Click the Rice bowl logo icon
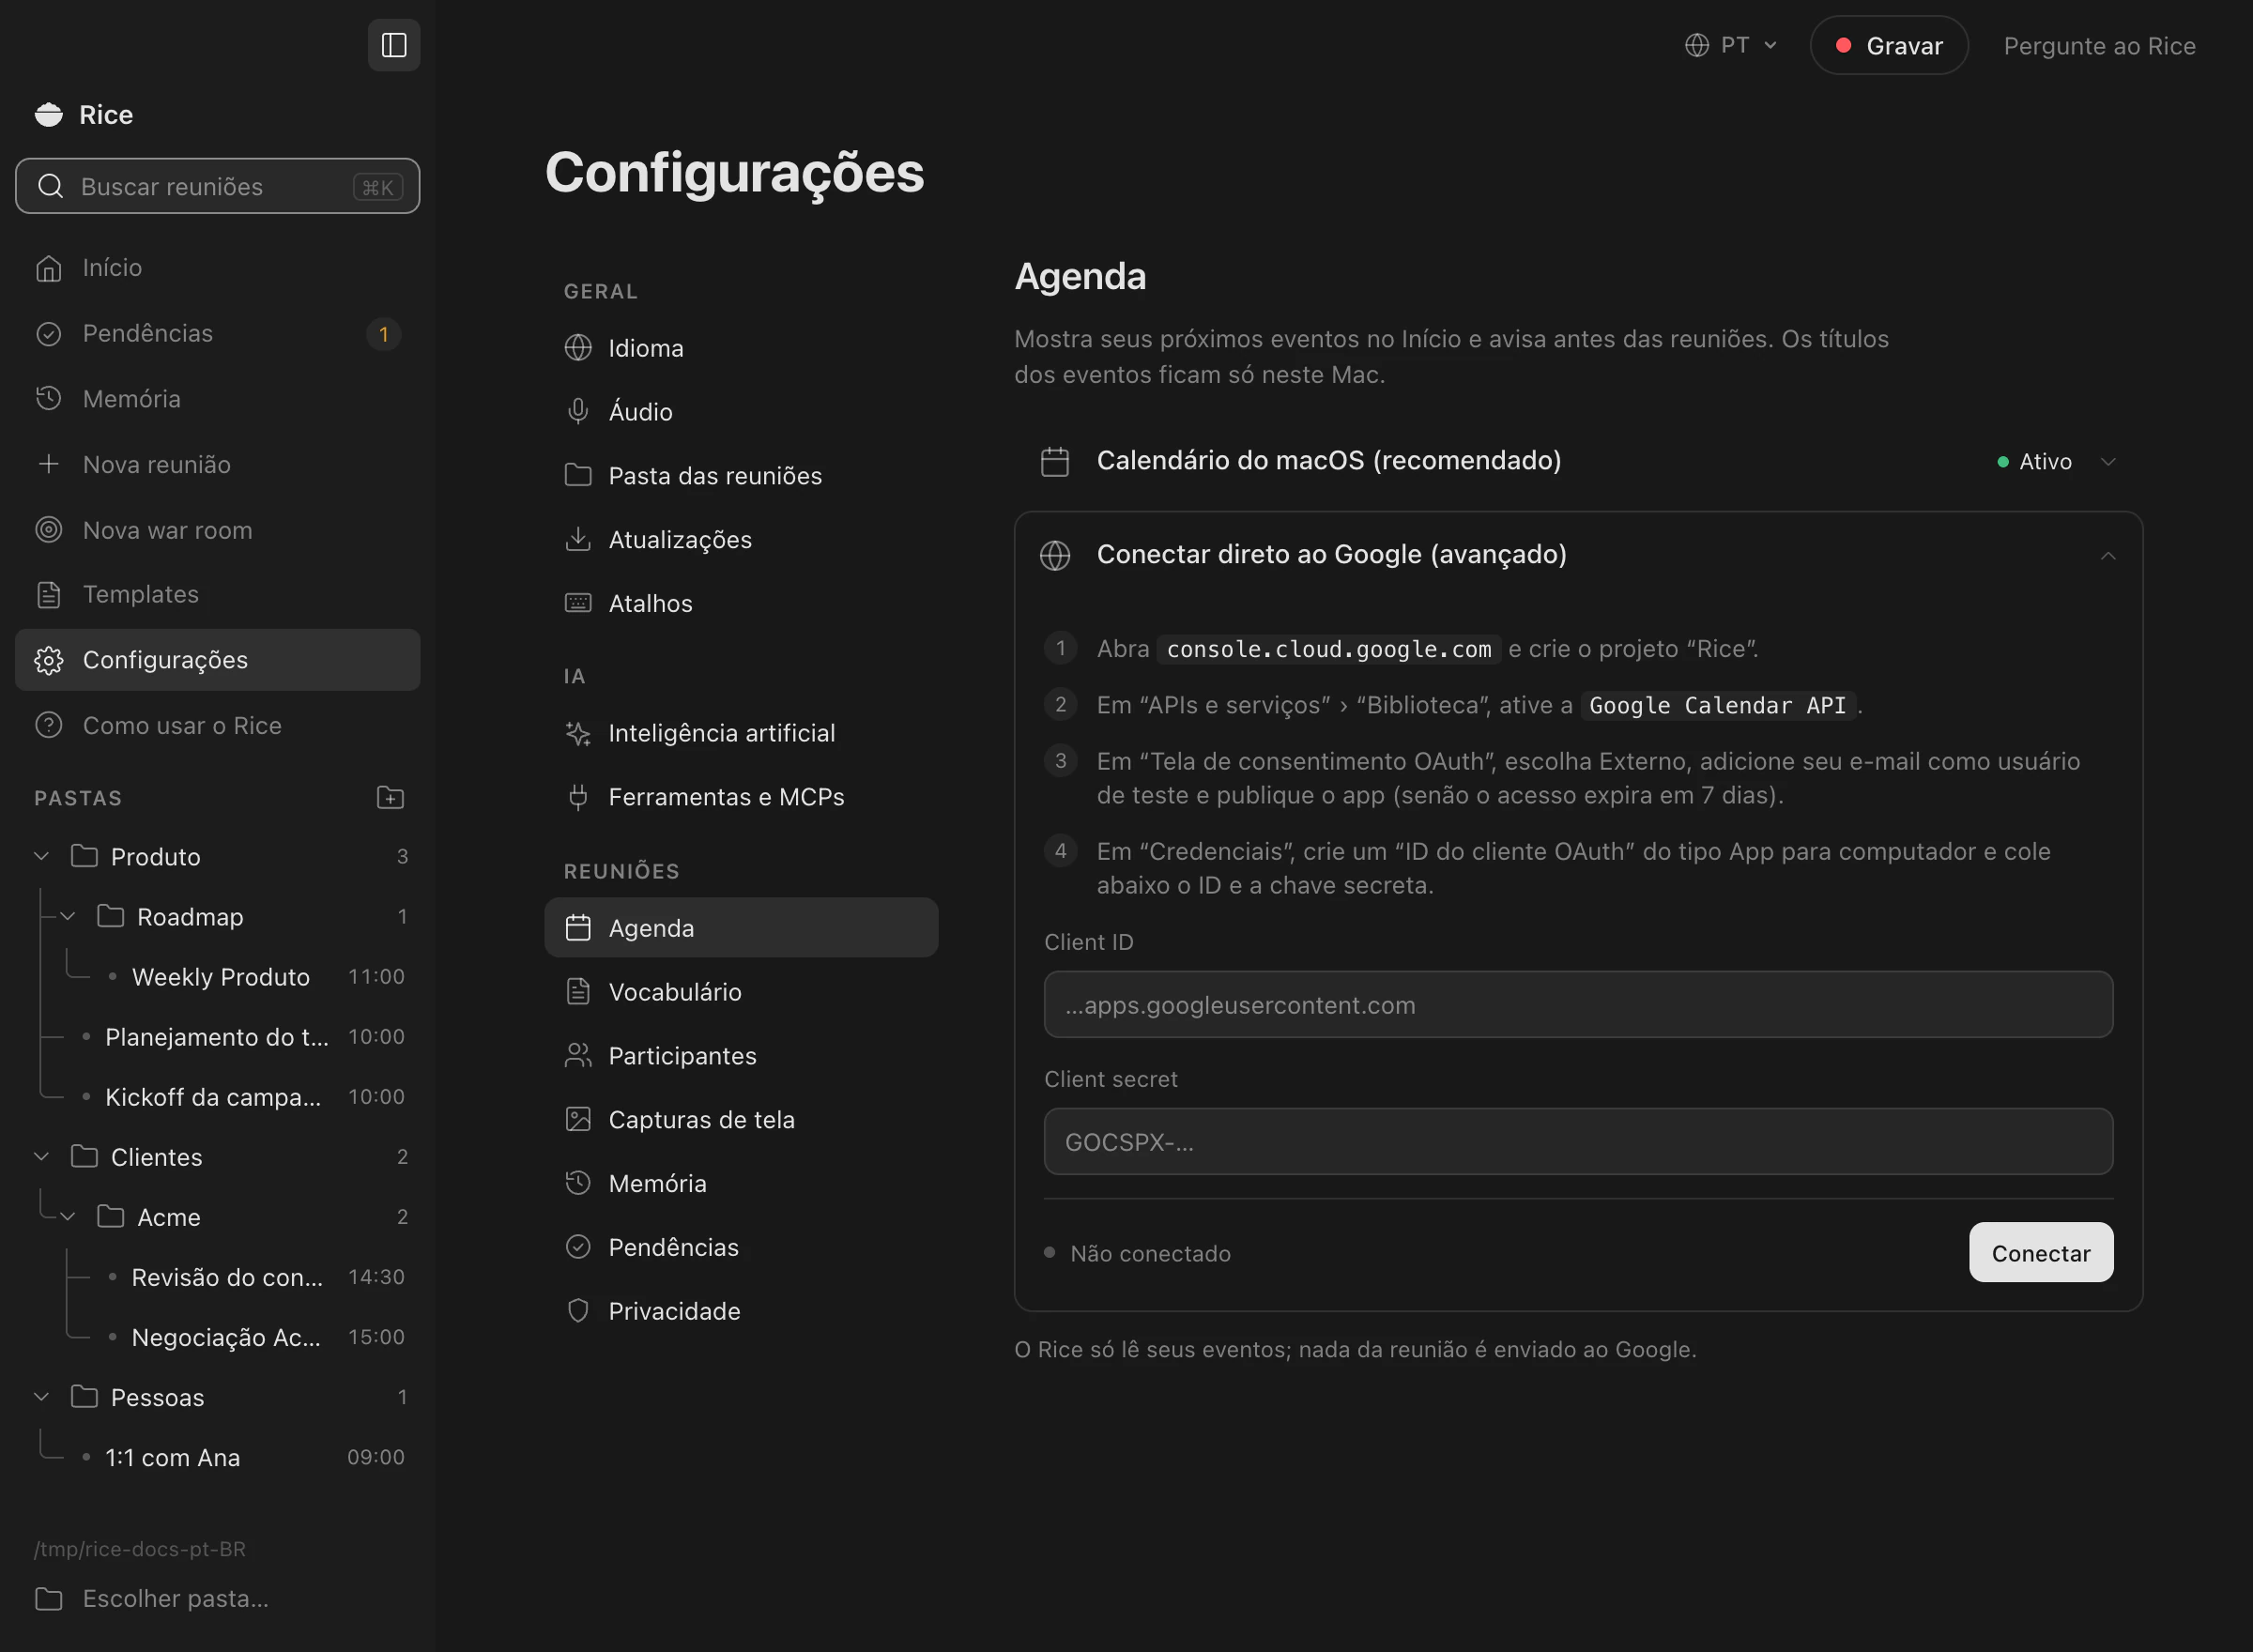Image resolution: width=2253 pixels, height=1652 pixels. [x=49, y=115]
